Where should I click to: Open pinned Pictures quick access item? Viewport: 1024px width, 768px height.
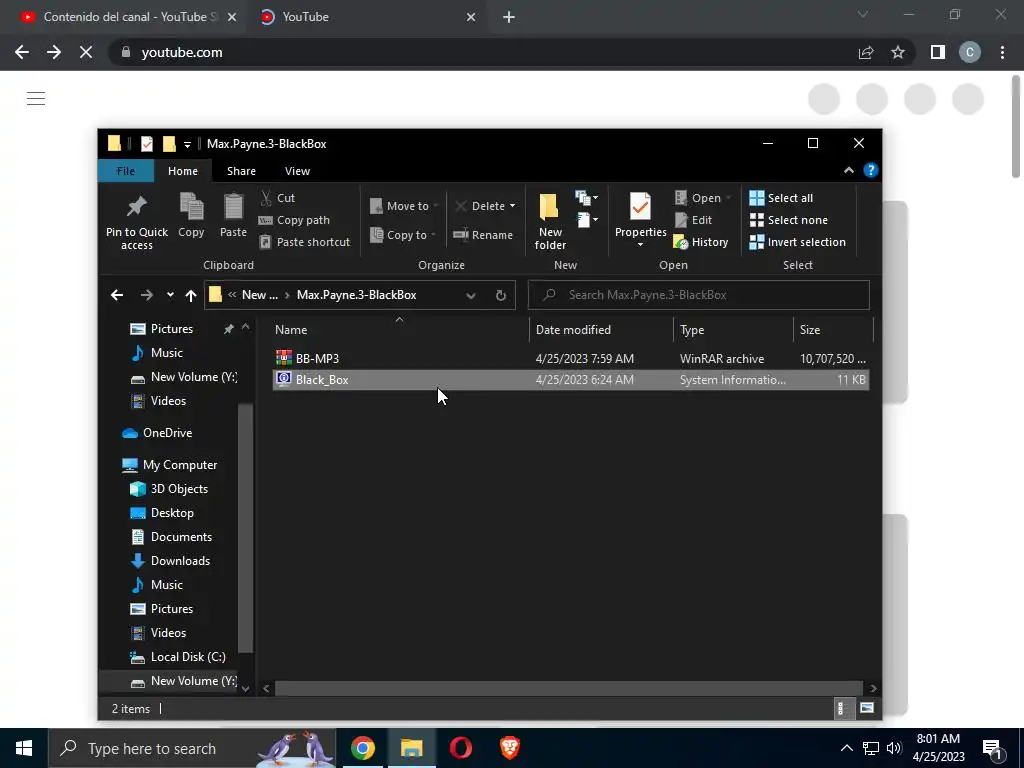[x=161, y=329]
